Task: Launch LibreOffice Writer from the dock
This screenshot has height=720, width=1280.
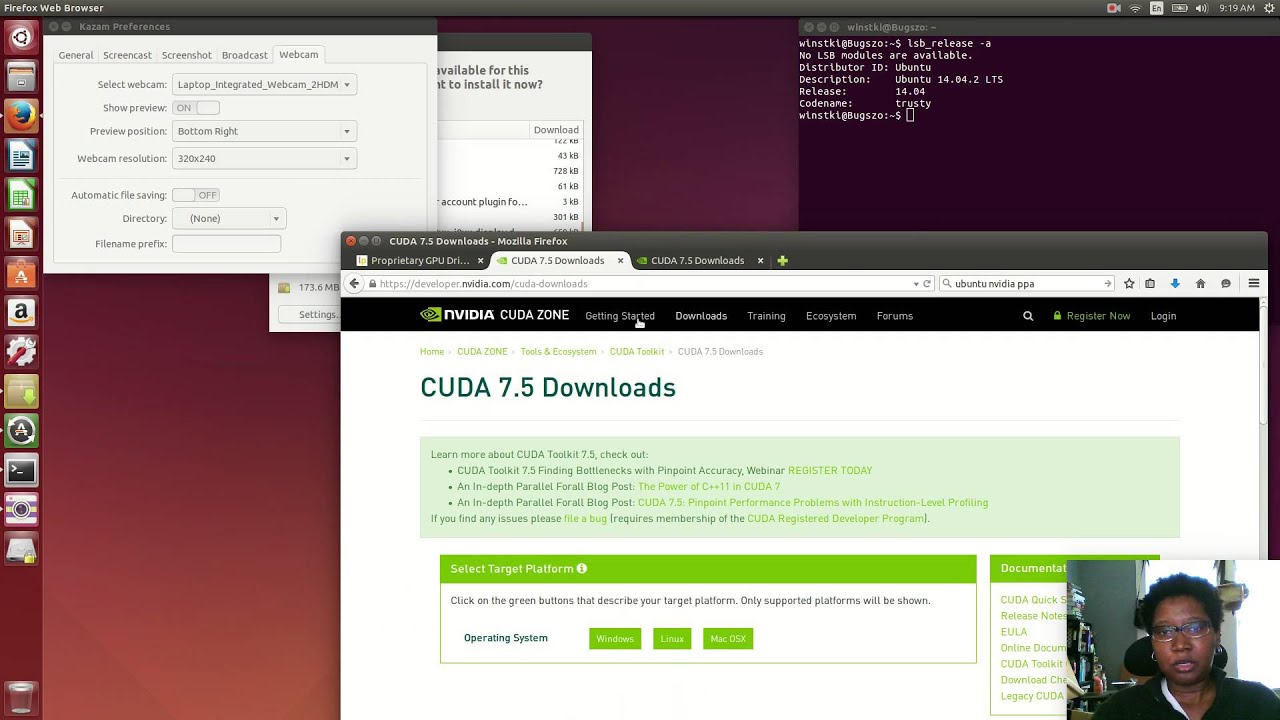Action: pos(21,156)
